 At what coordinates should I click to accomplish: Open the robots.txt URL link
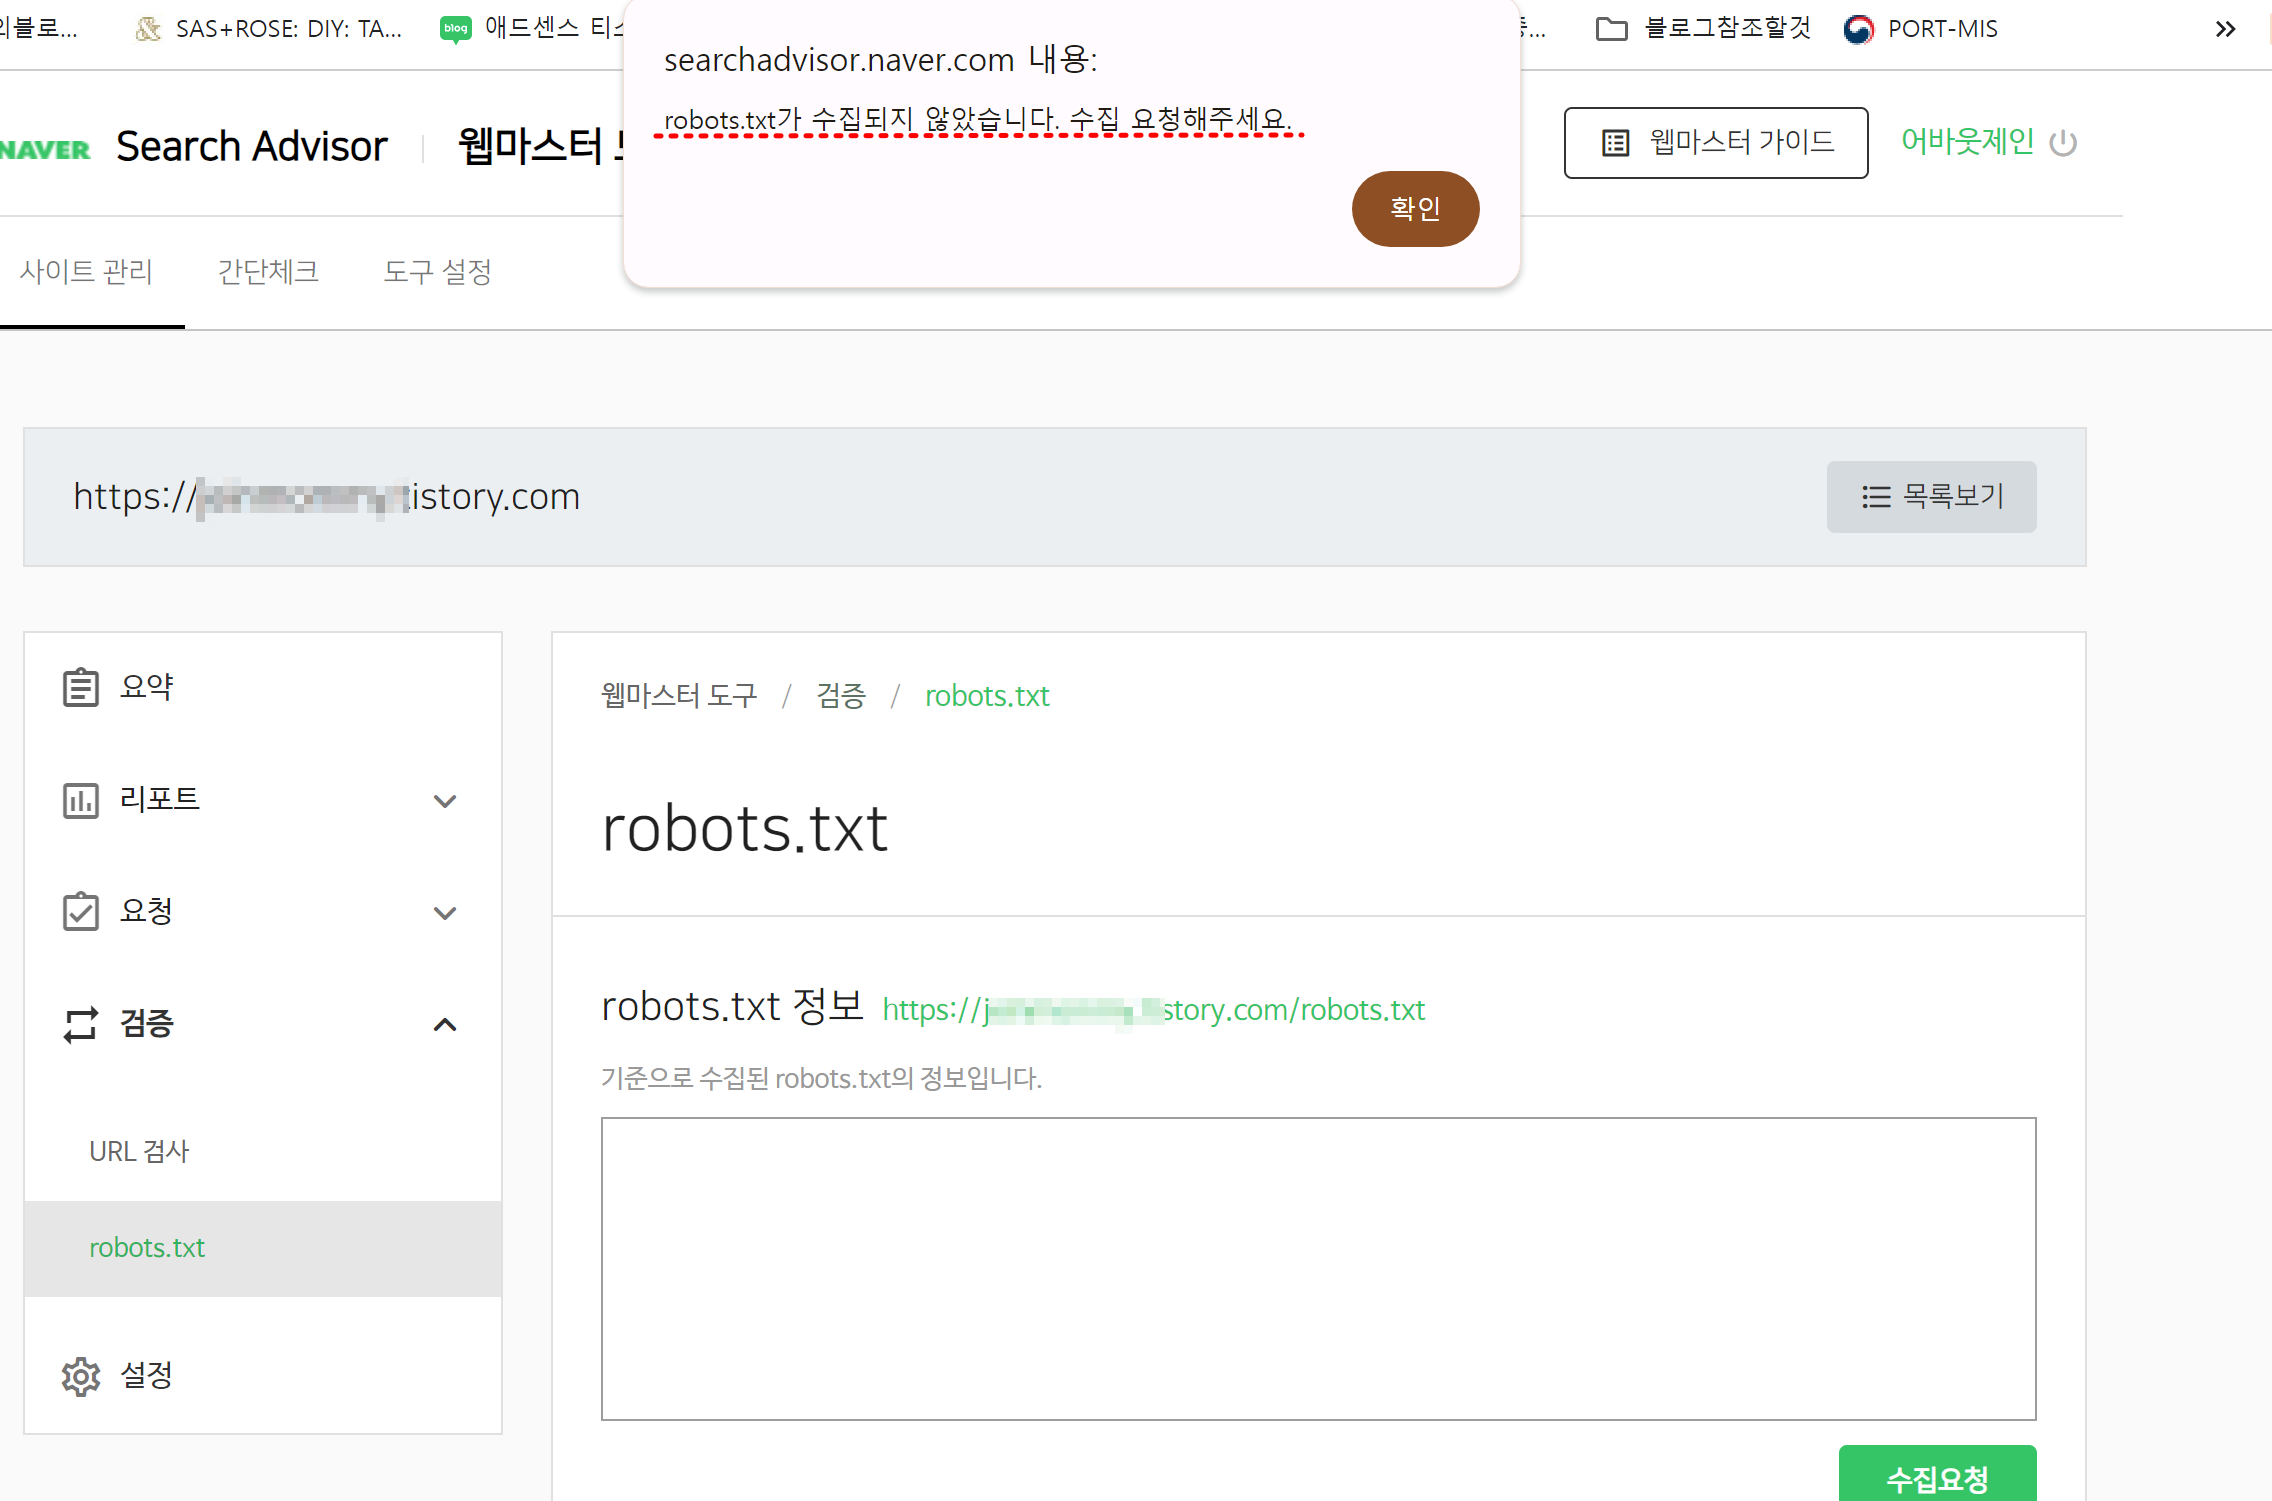(x=1153, y=1010)
